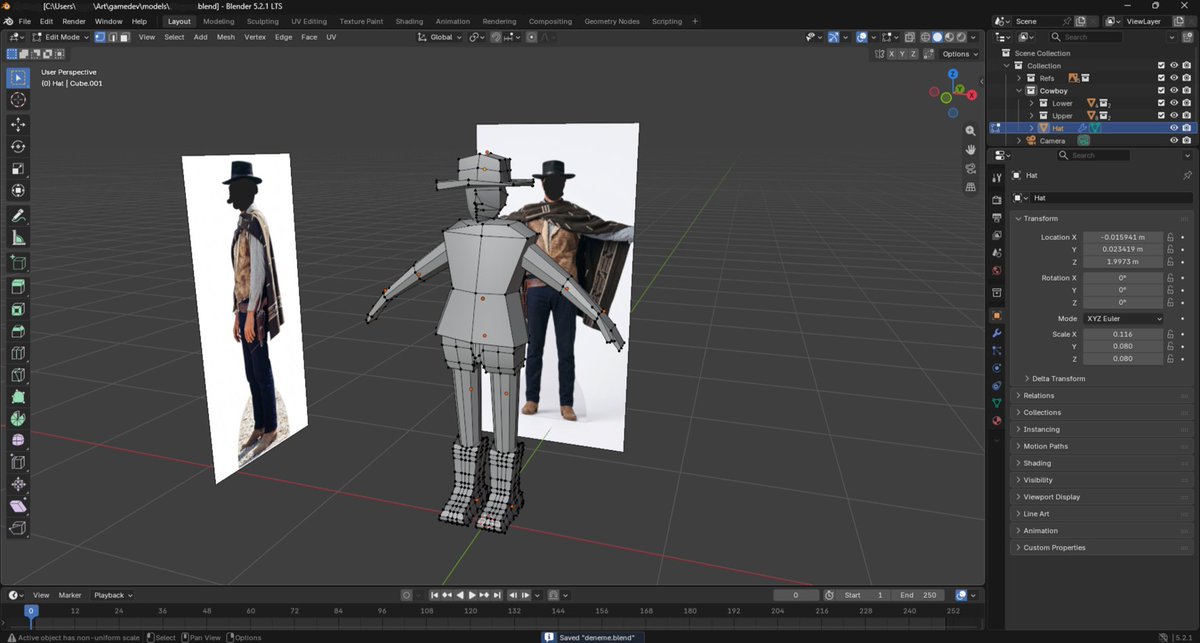The width and height of the screenshot is (1200, 643).
Task: Switch to vertex select mode
Action: tap(100, 37)
